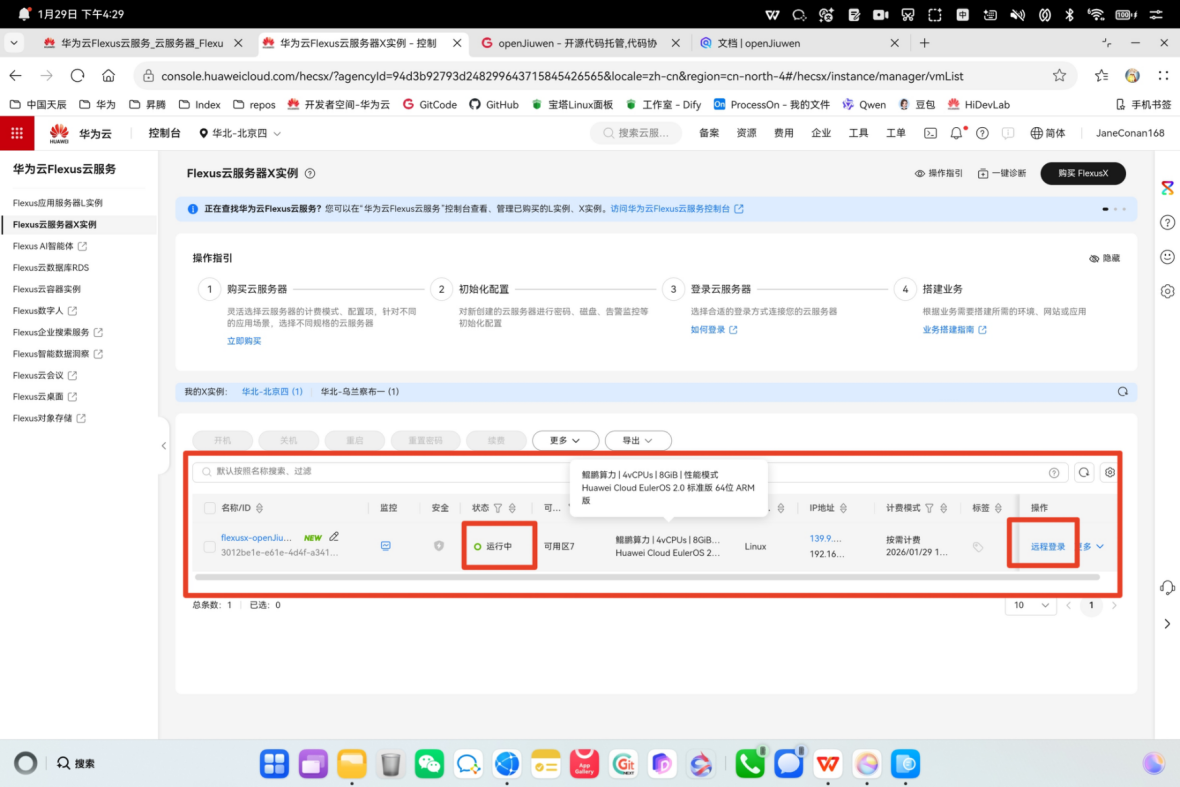
Task: Open the colorful assistant icon in right sidebar
Action: pos(1167,187)
